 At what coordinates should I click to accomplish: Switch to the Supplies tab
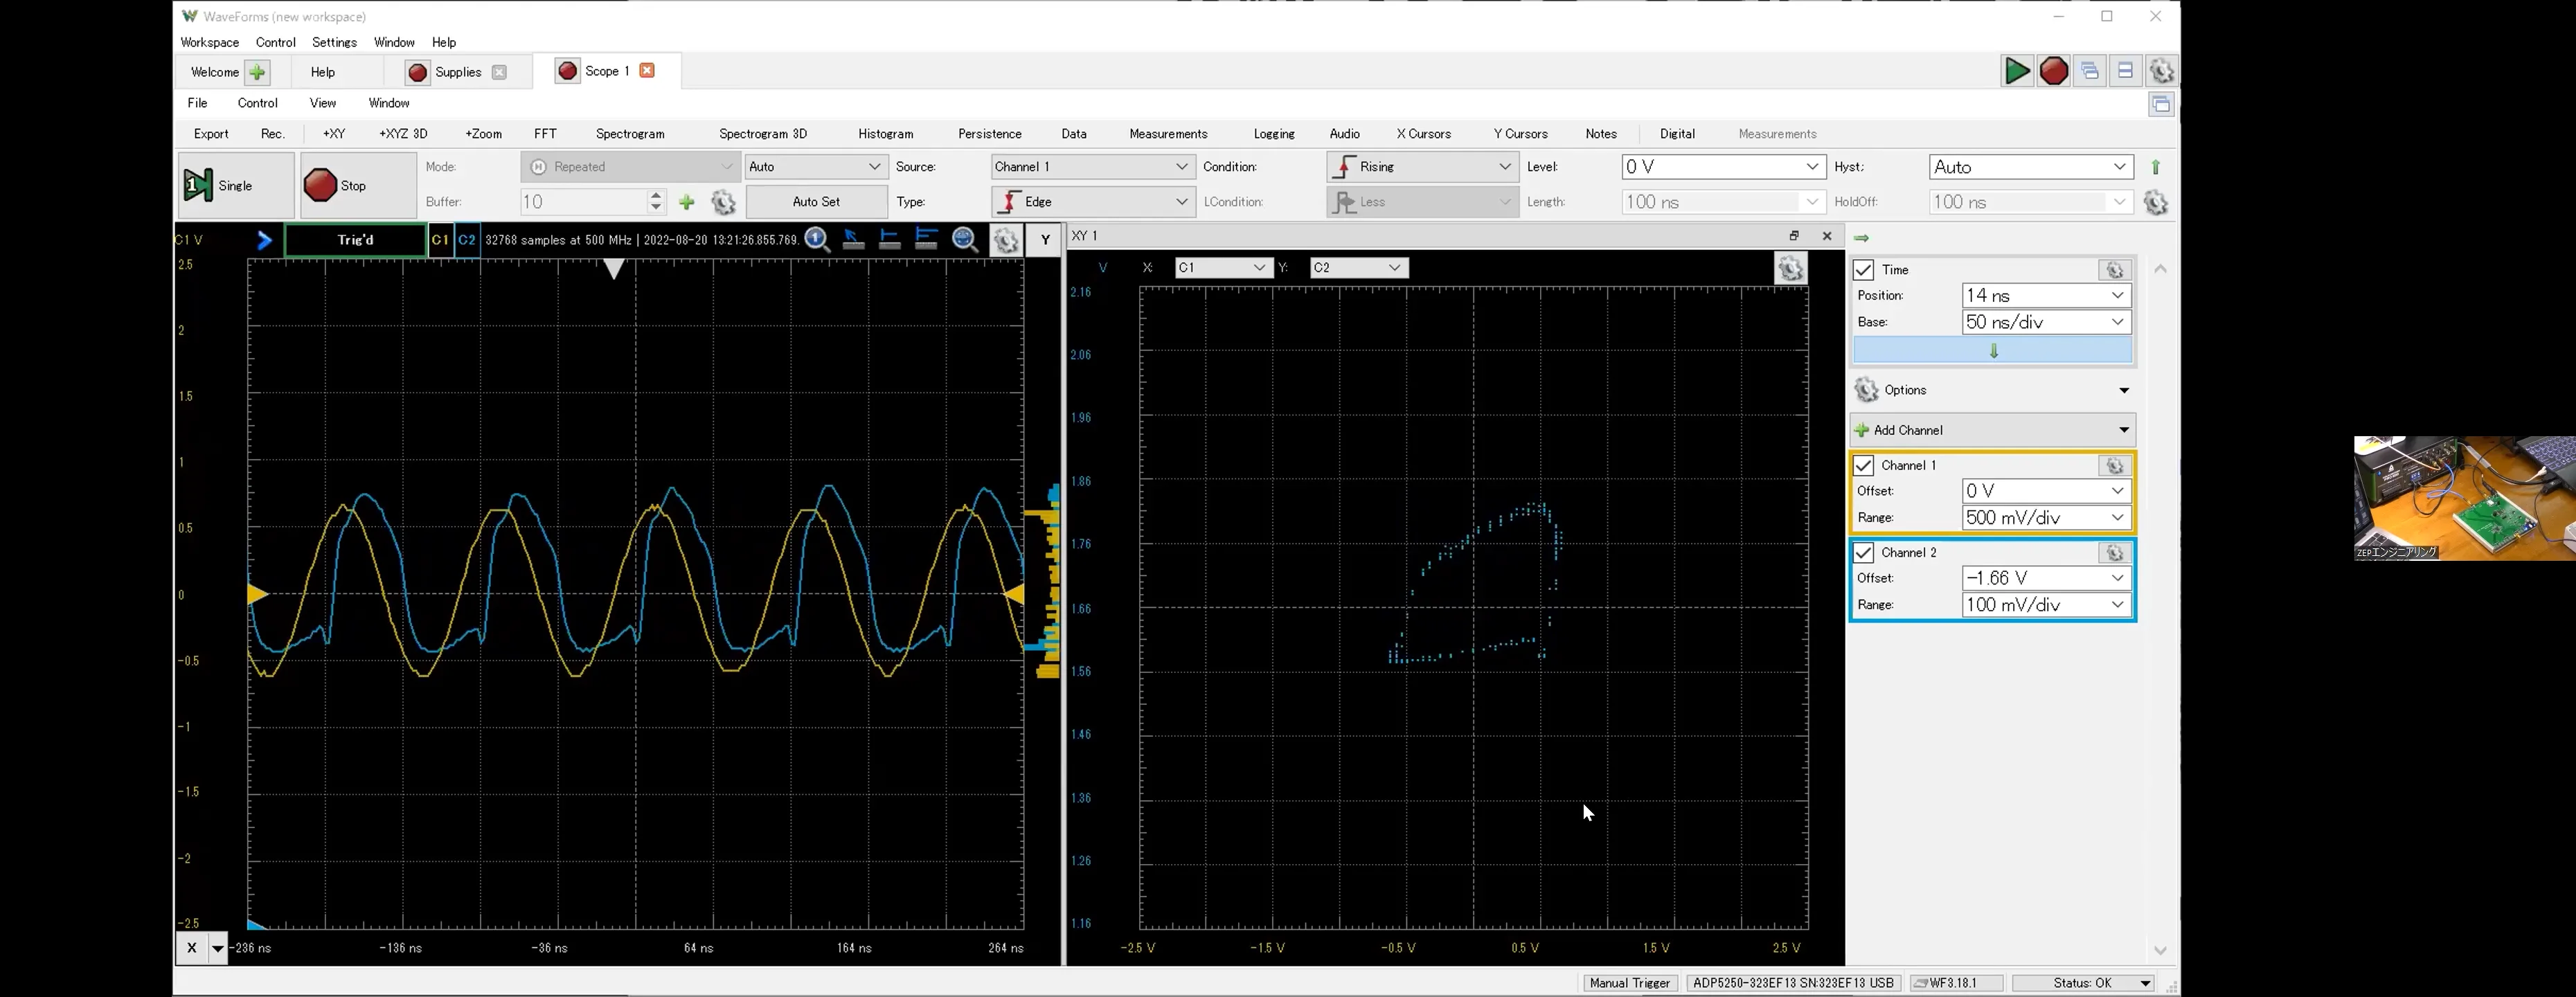point(457,72)
